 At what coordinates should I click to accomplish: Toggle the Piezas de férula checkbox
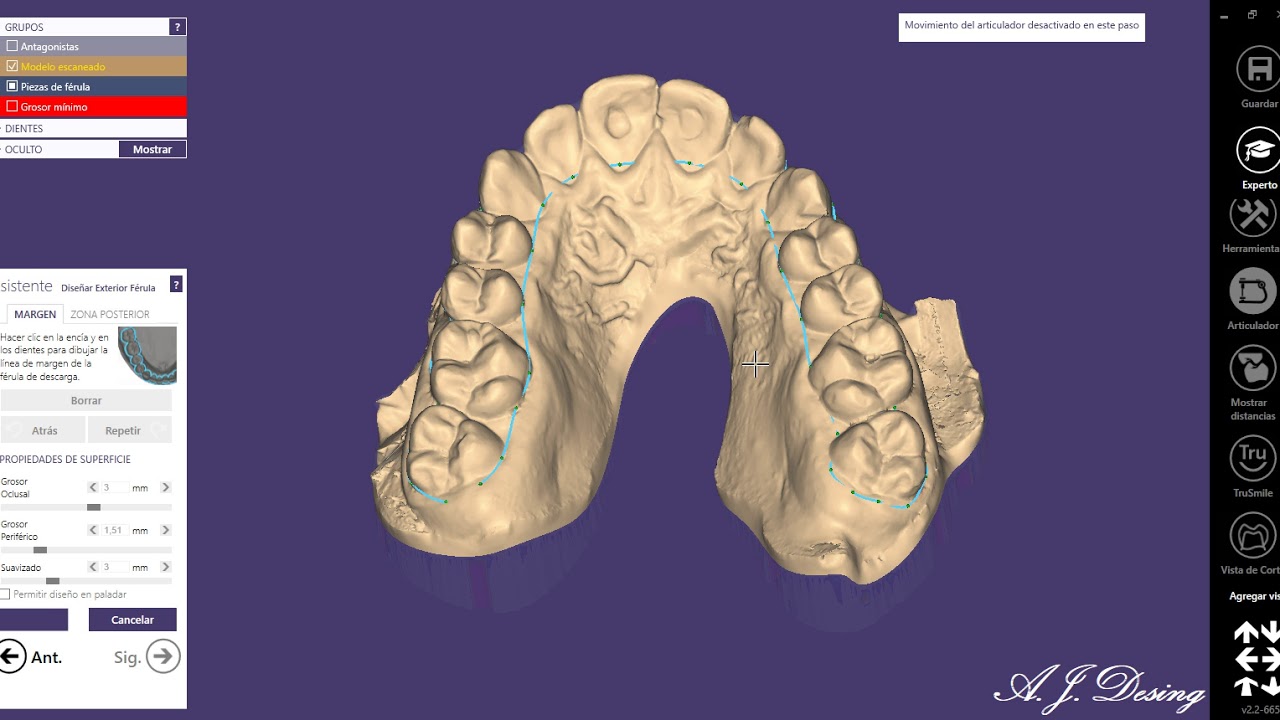tap(12, 86)
